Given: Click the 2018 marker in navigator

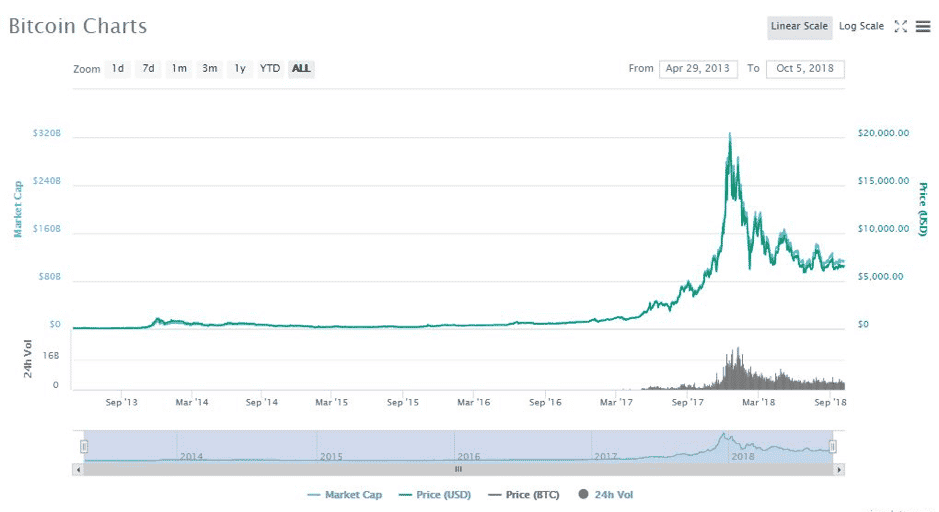Looking at the screenshot, I should 743,456.
